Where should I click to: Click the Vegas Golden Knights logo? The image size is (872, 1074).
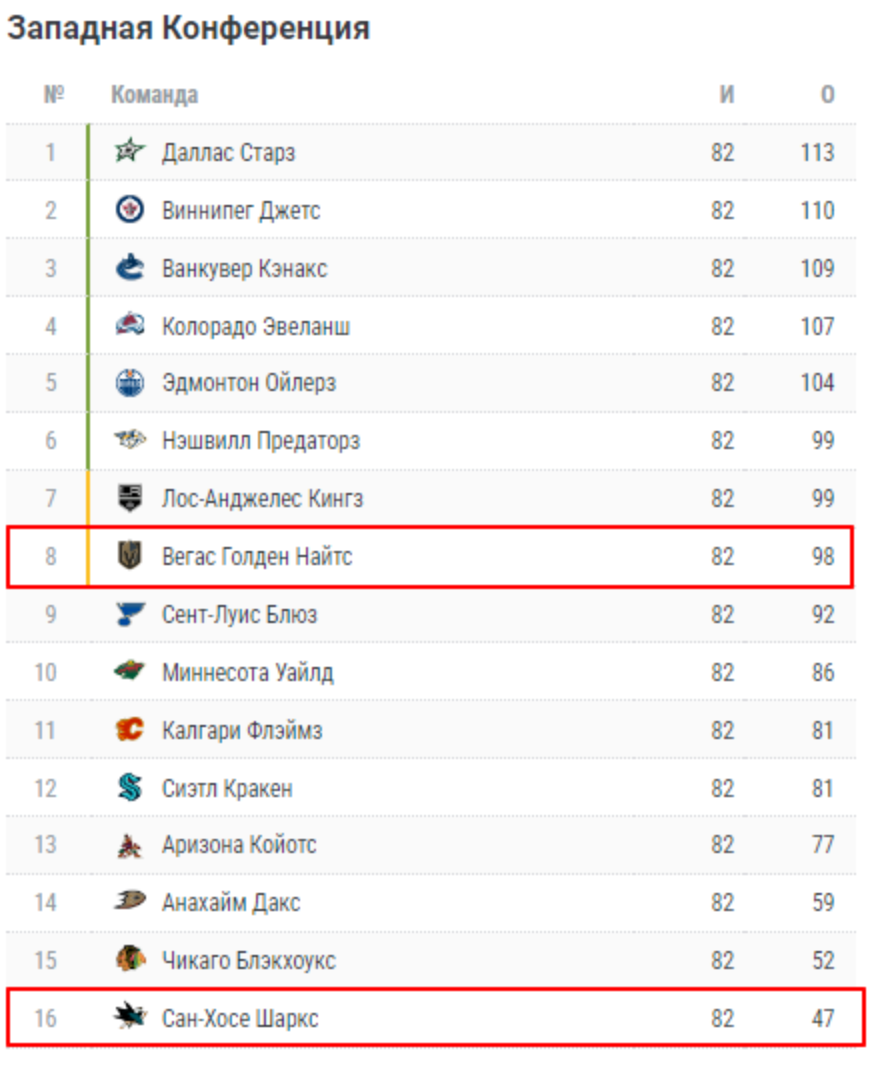click(130, 556)
